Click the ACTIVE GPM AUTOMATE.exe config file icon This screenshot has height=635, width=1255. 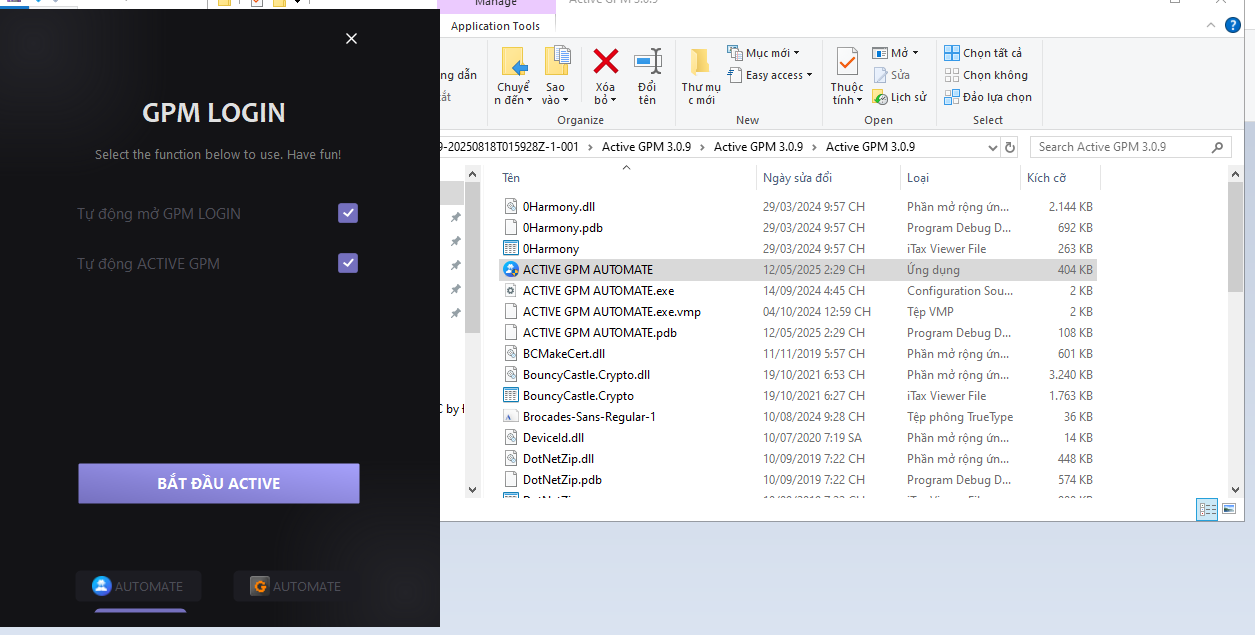[510, 291]
